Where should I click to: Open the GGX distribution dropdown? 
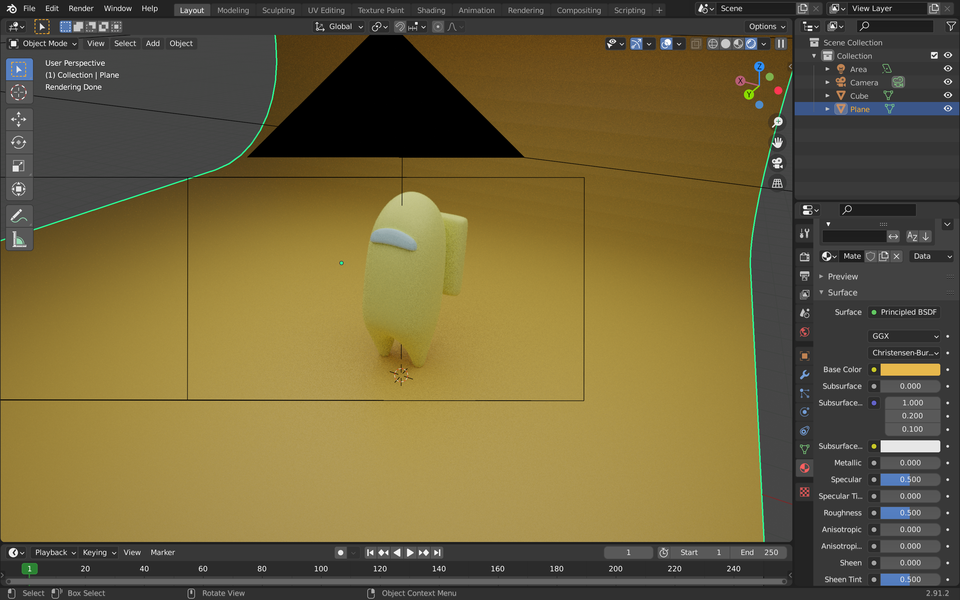(x=904, y=336)
